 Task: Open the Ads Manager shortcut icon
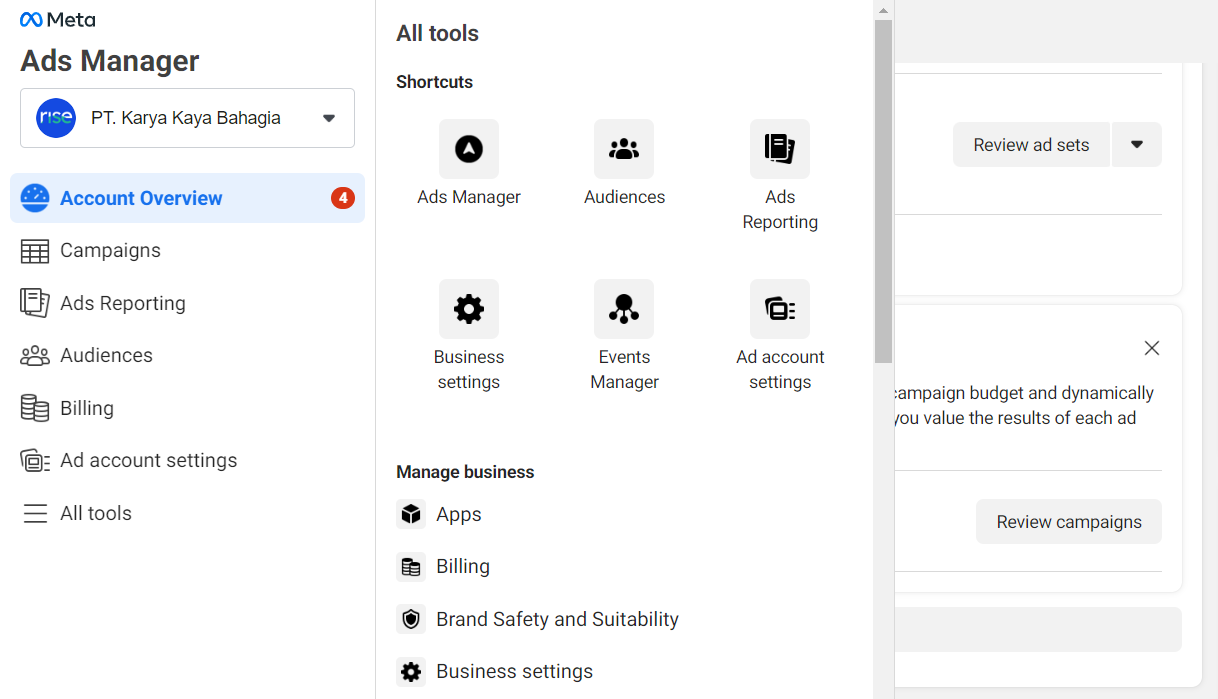pos(469,149)
